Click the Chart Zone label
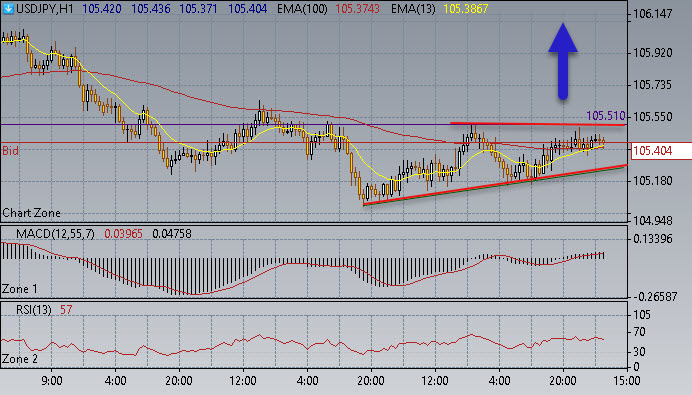Viewport: 692px width, 395px height. point(31,213)
